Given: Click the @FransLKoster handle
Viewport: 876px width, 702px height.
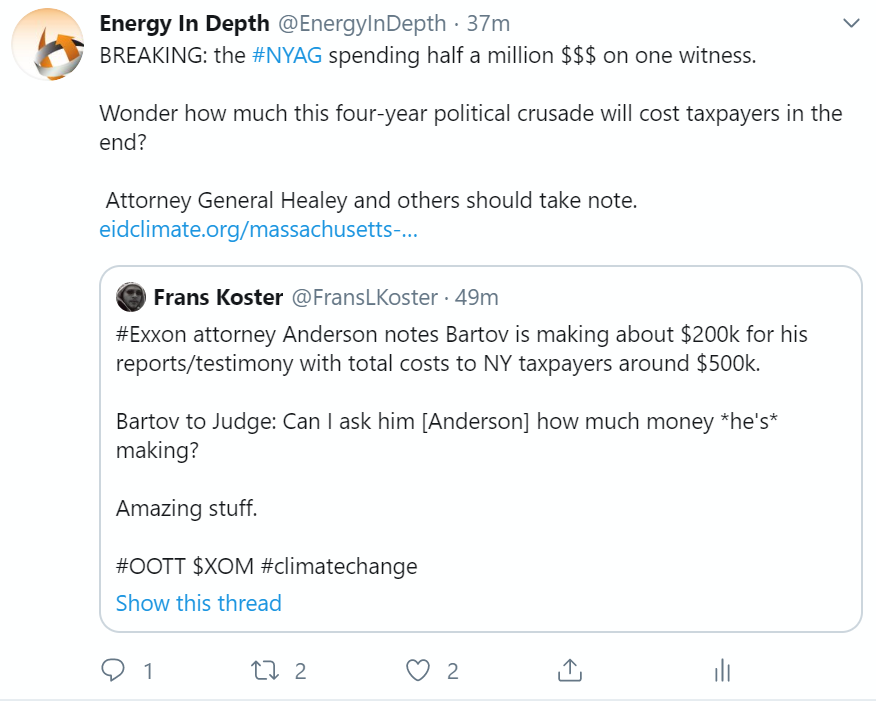Looking at the screenshot, I should click(x=364, y=297).
